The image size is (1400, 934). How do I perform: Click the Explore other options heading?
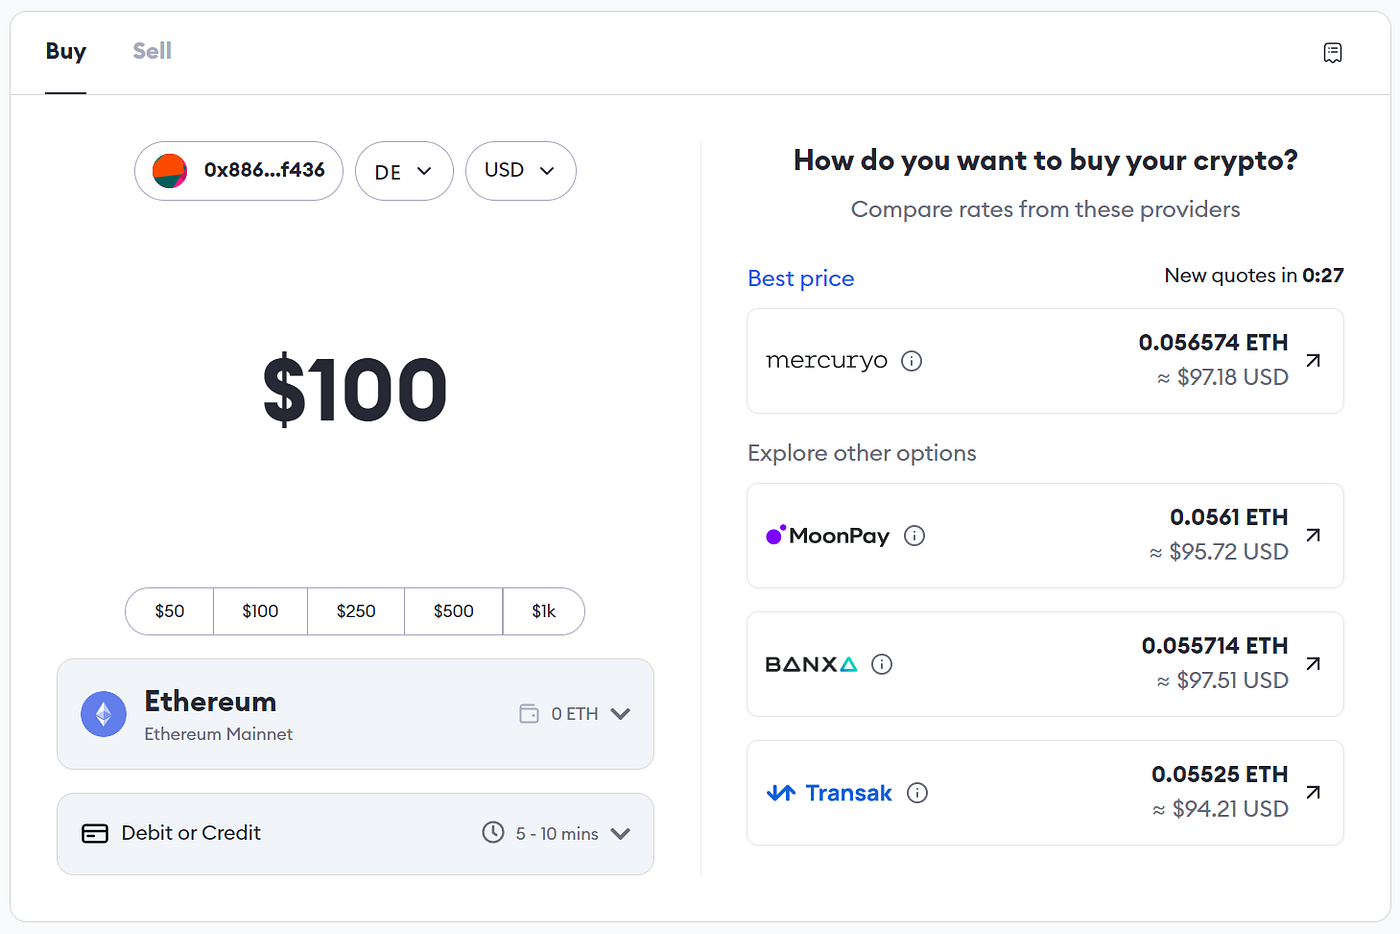tap(862, 454)
